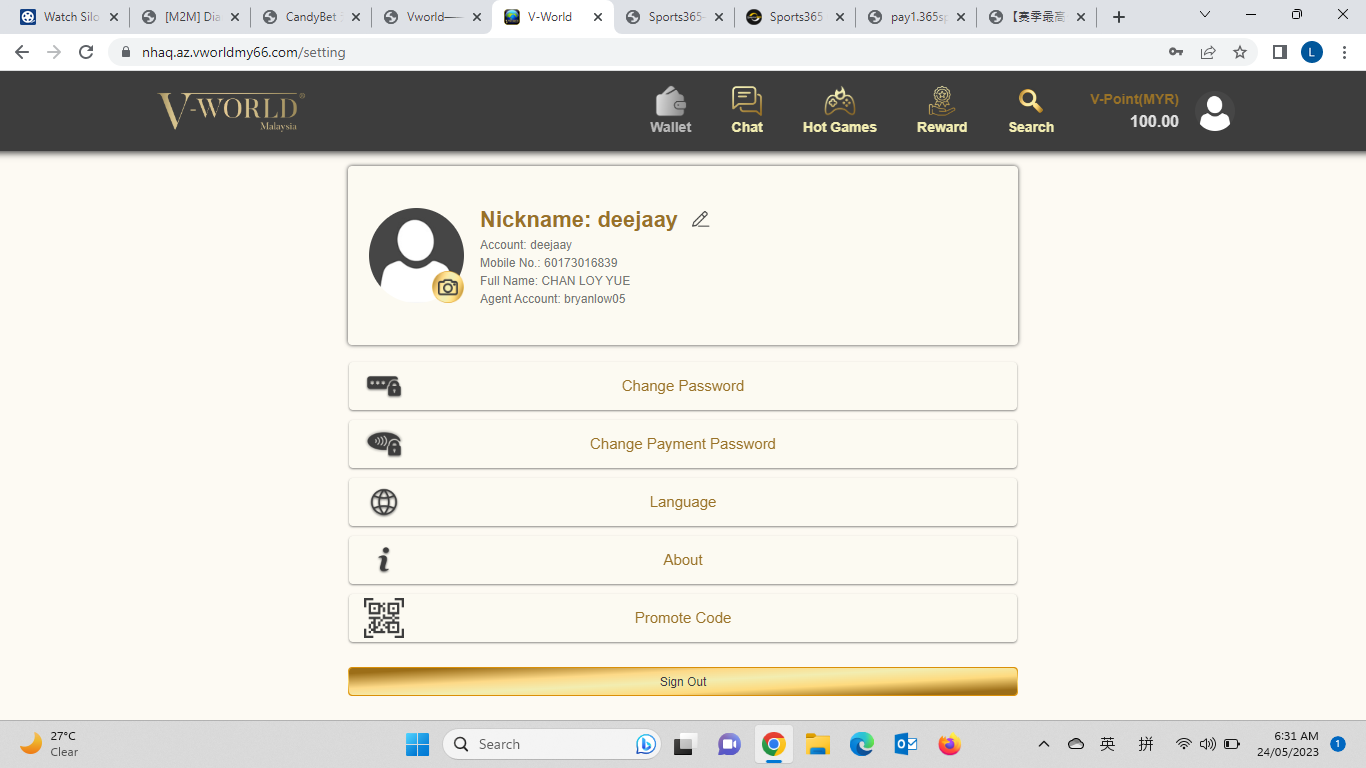Screen dimensions: 1366x768
Task: Click the V-World Malaysia logo
Action: (x=231, y=111)
